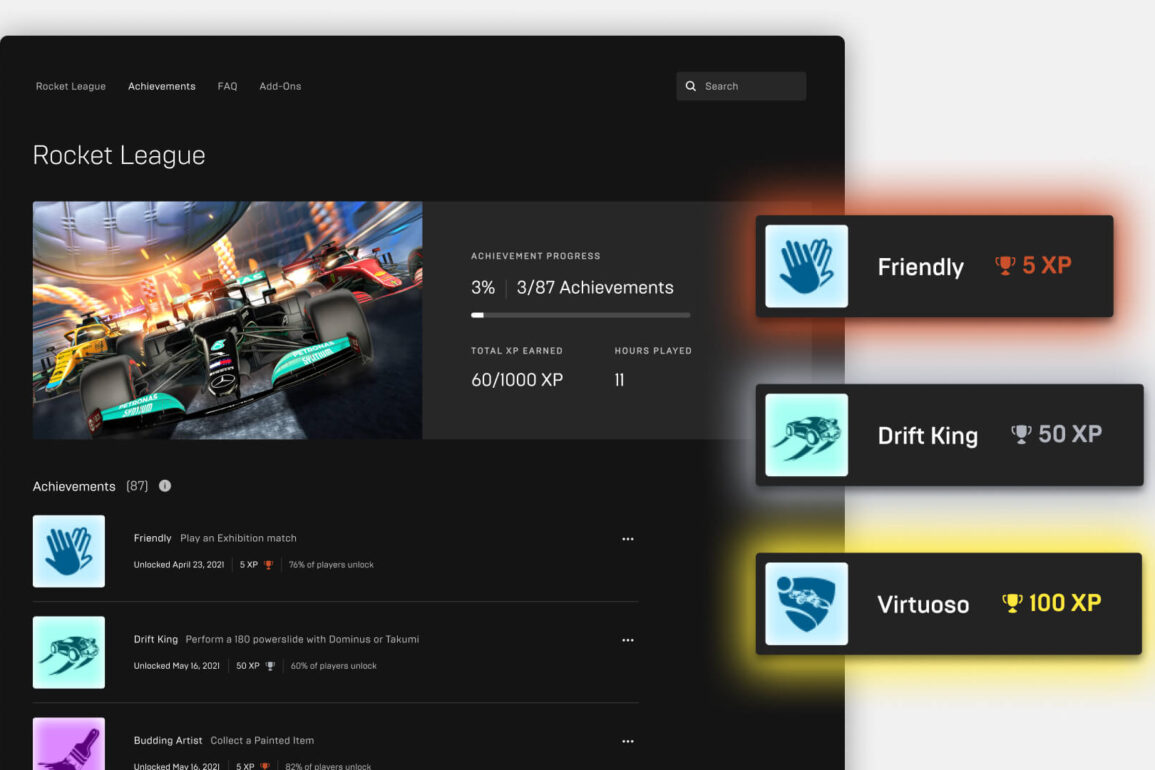Click the orange trophy on Friendly card

(x=1005, y=265)
